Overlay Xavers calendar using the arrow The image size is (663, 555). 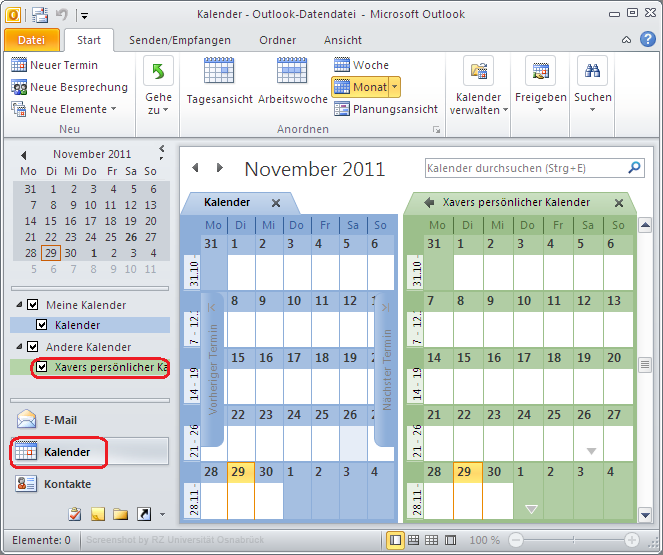click(x=429, y=202)
